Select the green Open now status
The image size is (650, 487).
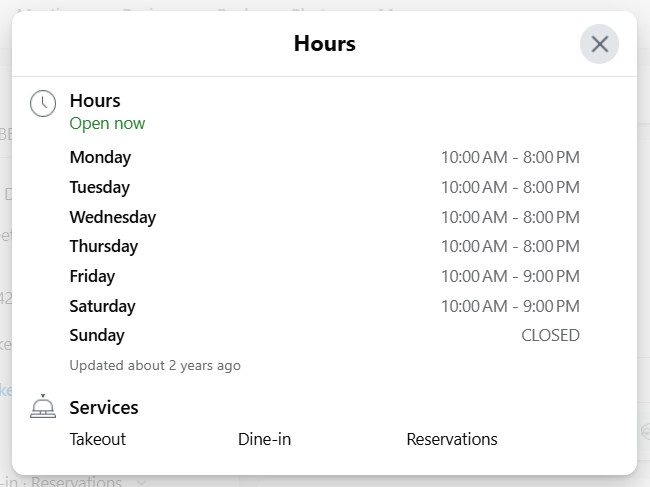tap(107, 124)
